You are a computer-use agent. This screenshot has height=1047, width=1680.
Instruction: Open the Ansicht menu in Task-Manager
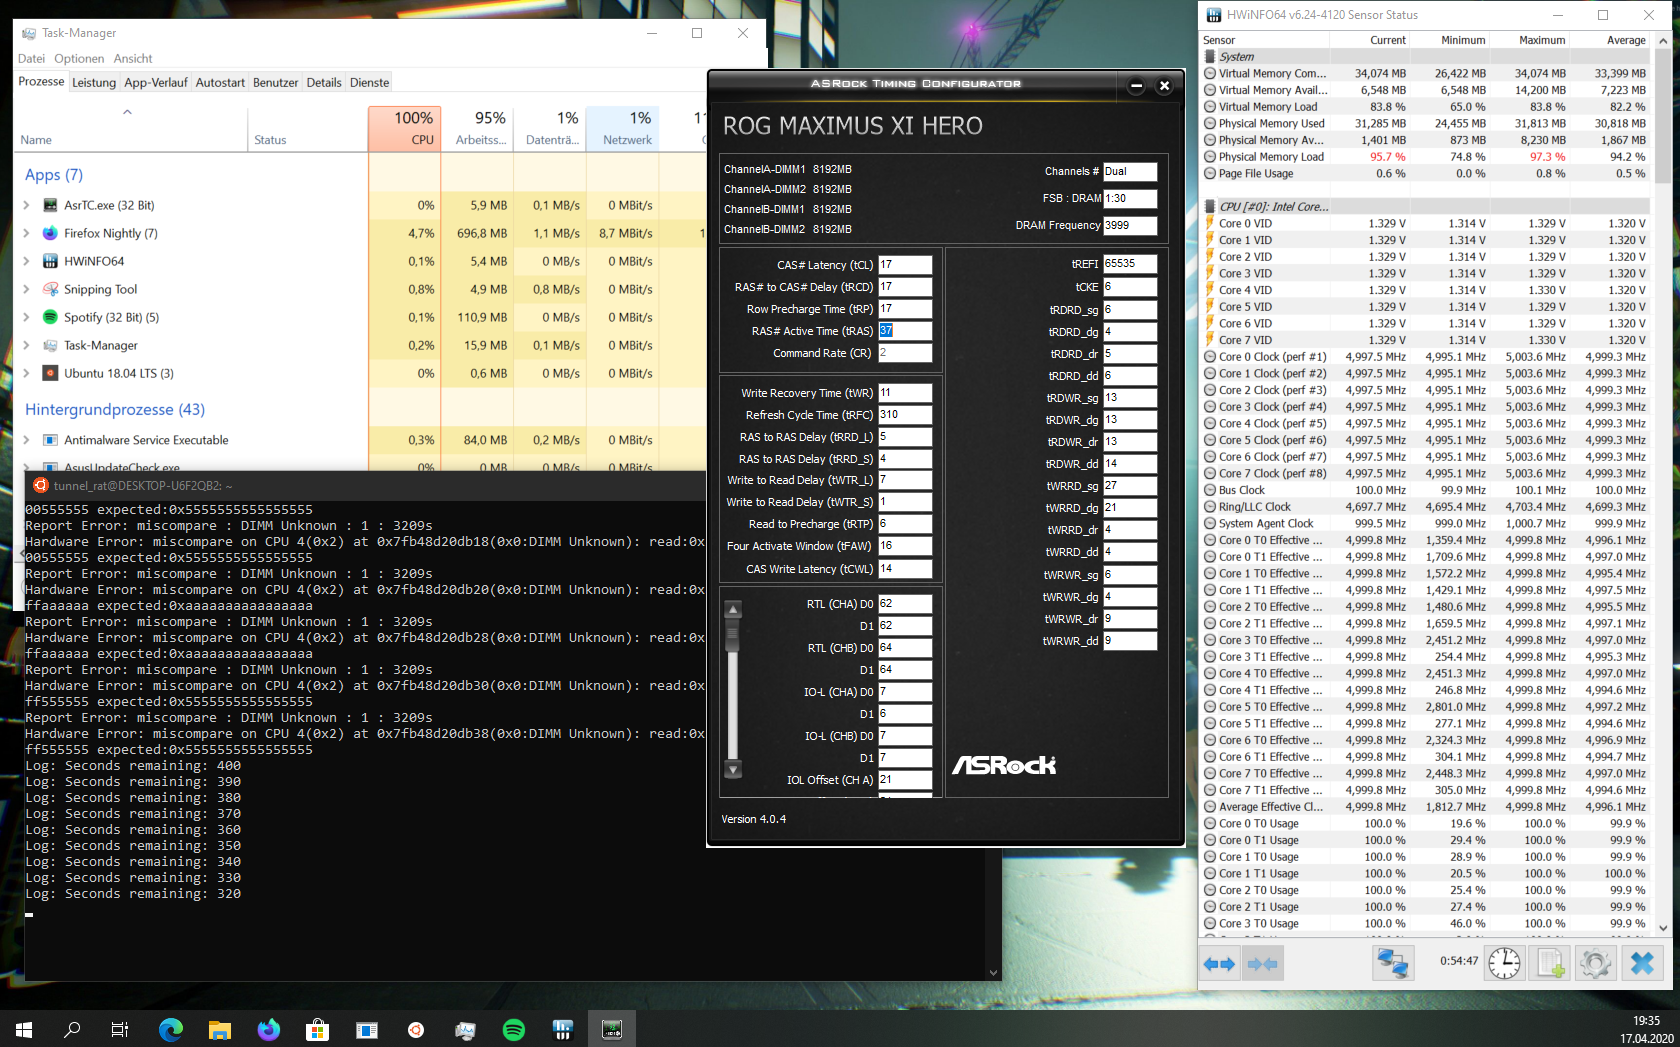pyautogui.click(x=133, y=59)
